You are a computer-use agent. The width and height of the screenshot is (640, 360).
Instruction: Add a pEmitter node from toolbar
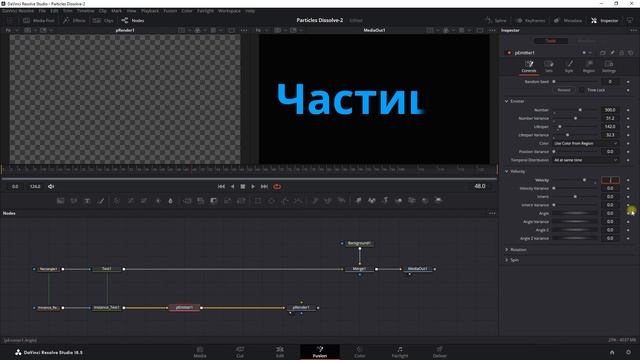(315, 201)
